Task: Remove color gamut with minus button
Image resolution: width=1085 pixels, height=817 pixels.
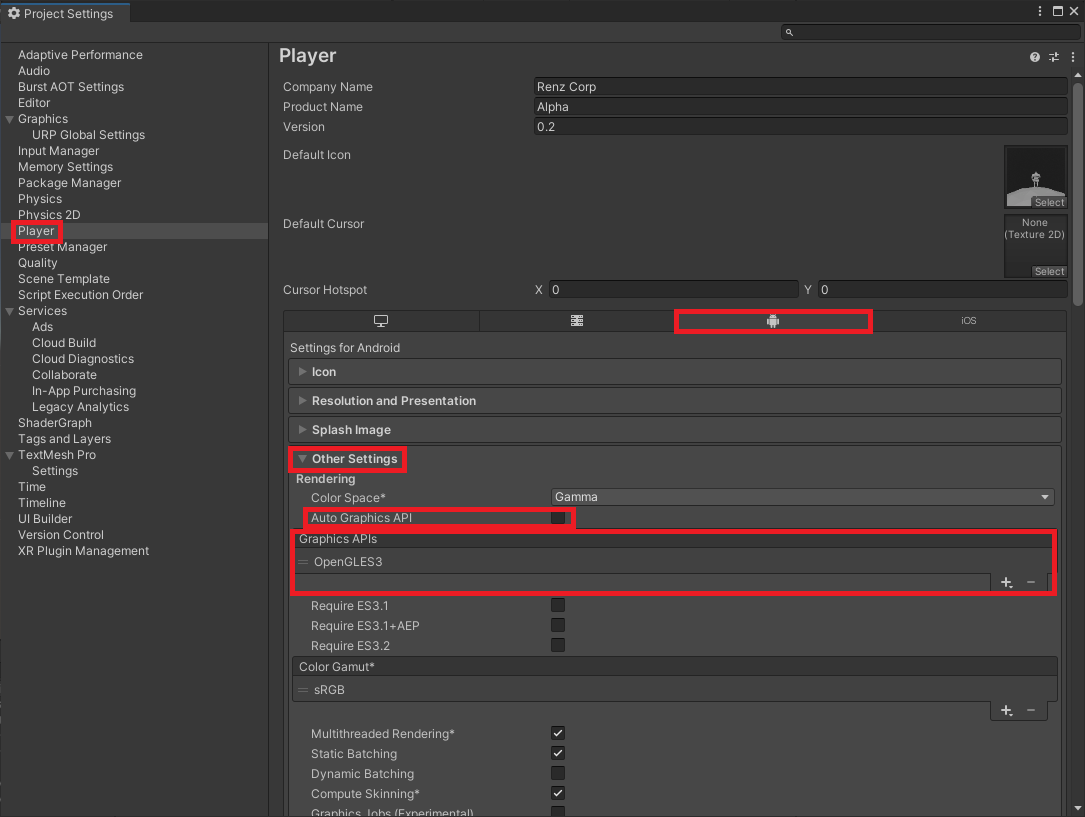Action: pos(1031,710)
